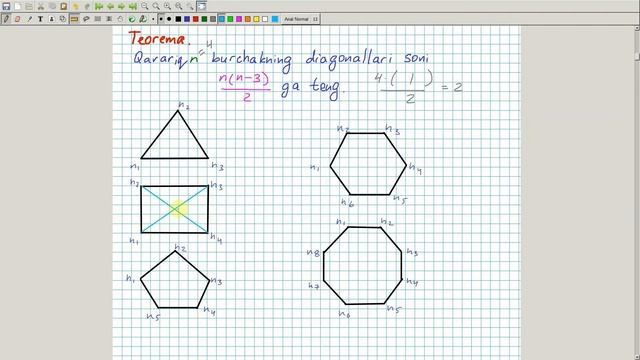640x360 pixels.
Task: Open the set zoom dialog icon
Action: pos(190,7)
